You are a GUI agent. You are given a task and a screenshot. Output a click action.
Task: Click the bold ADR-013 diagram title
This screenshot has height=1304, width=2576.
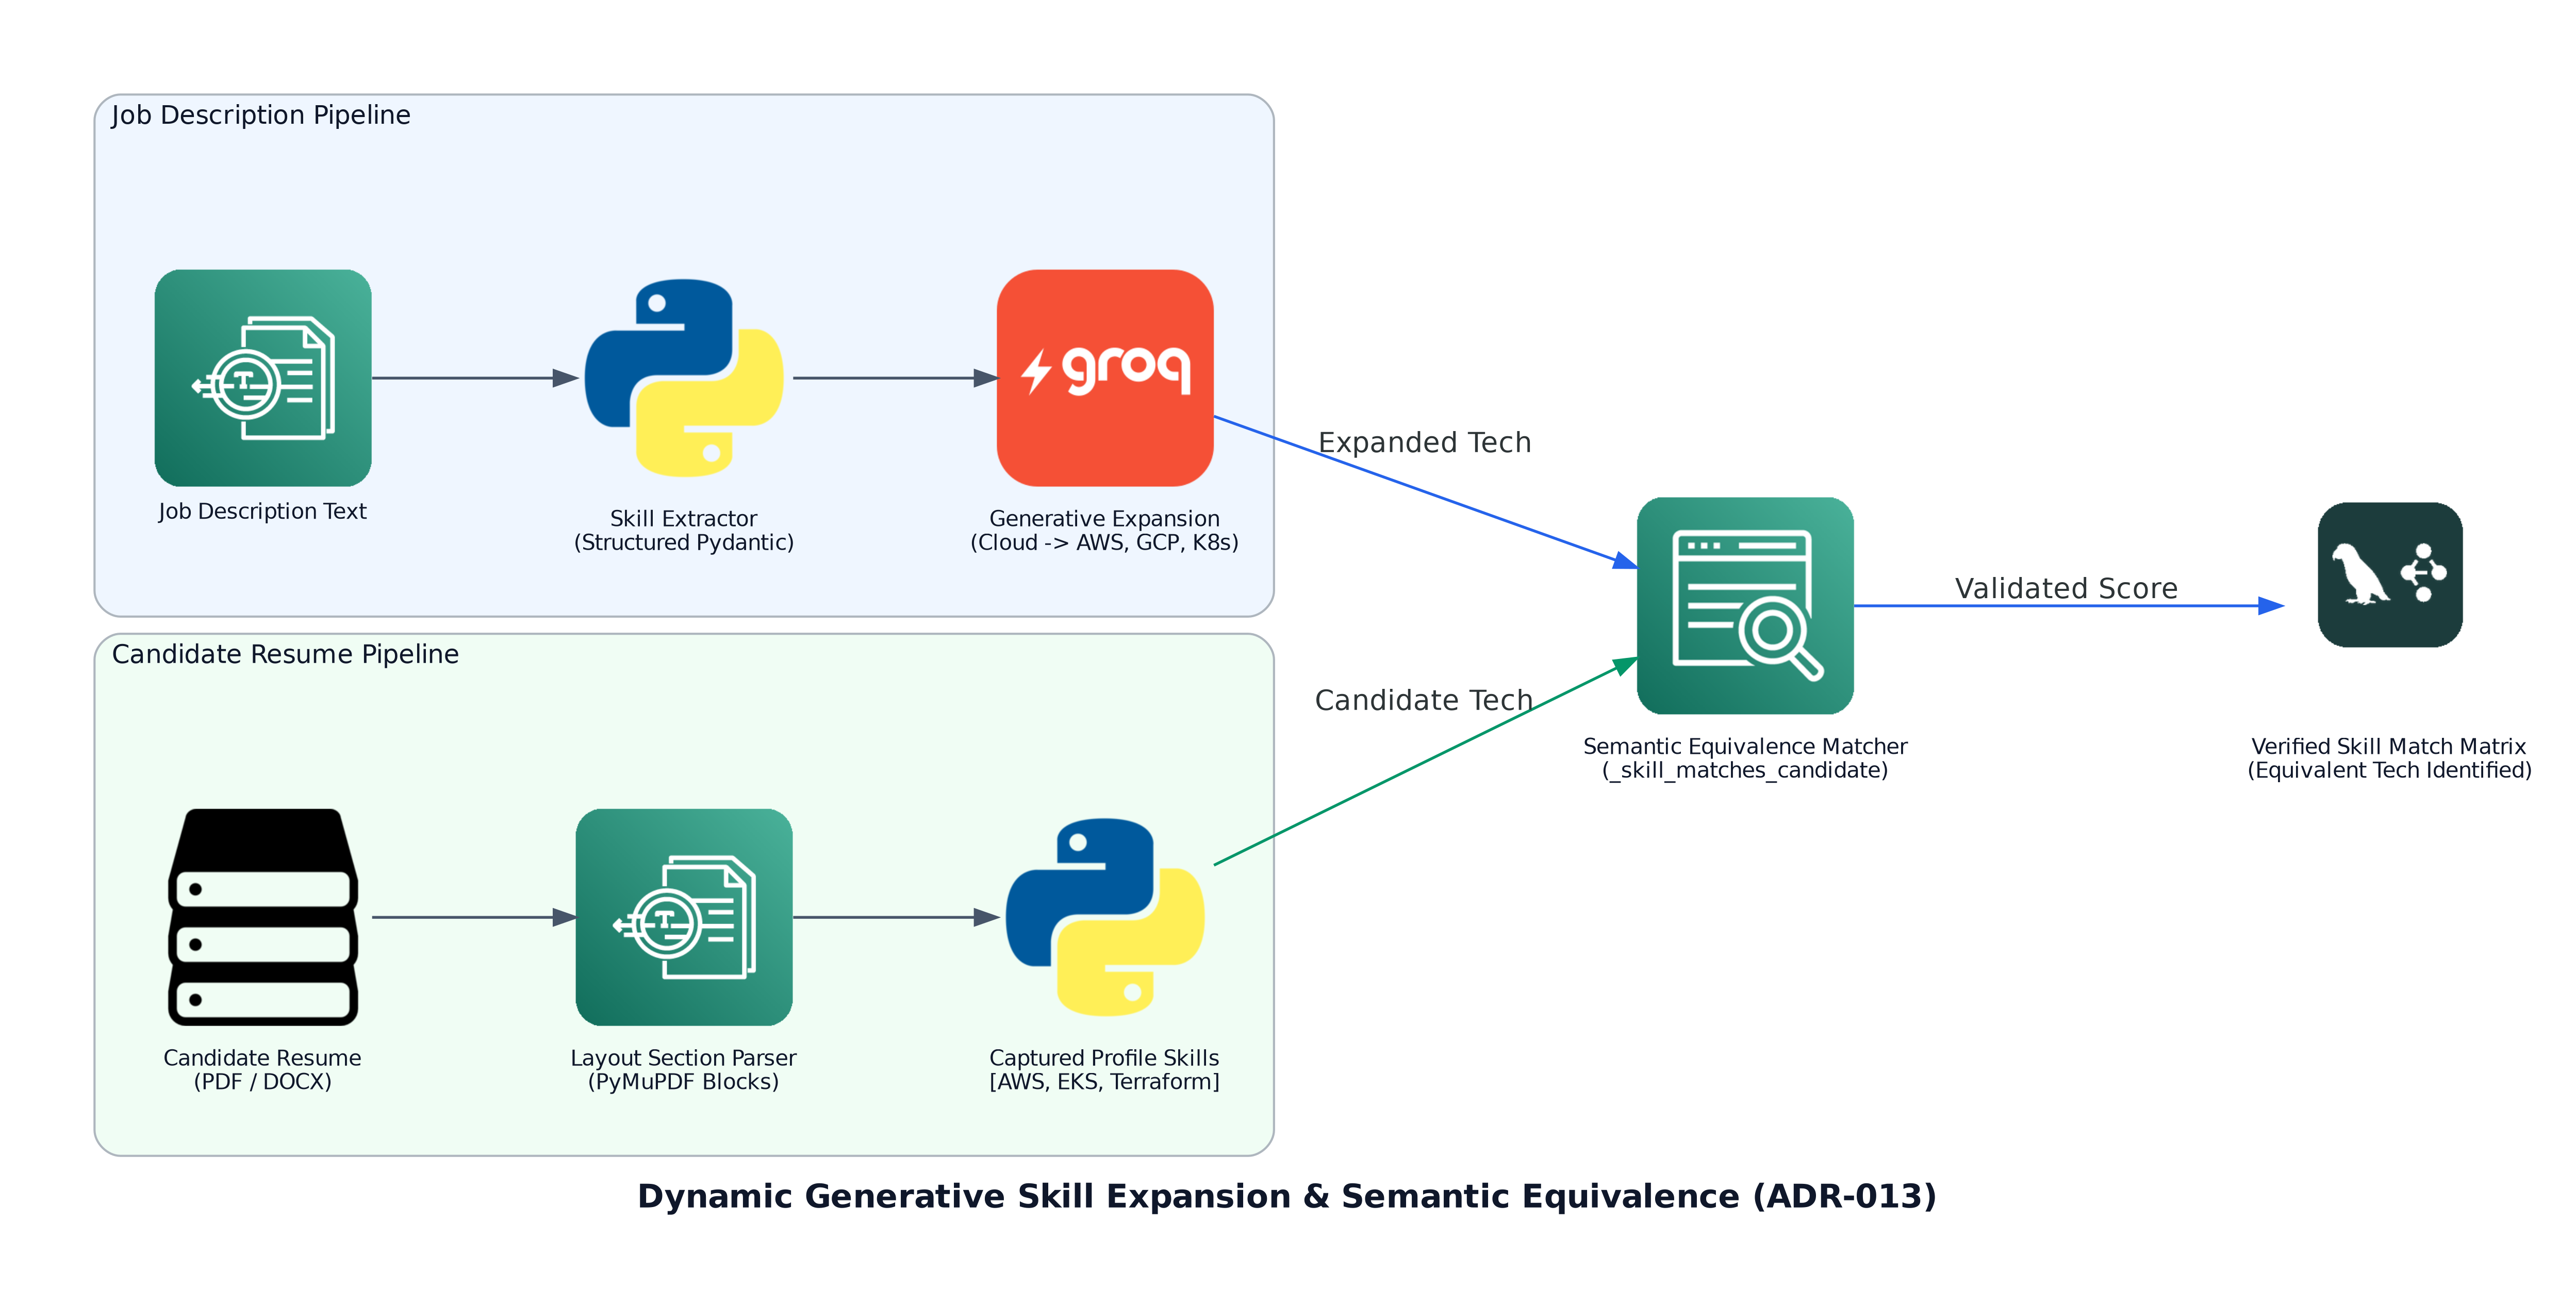point(1287,1197)
